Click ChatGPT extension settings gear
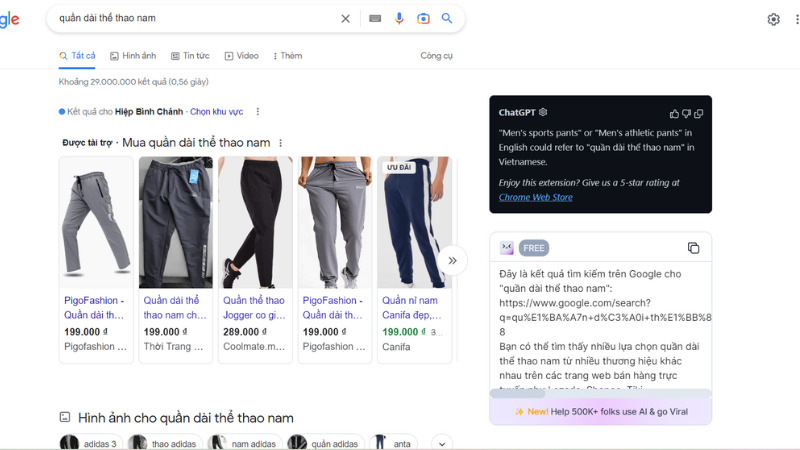800x450 pixels. click(543, 112)
